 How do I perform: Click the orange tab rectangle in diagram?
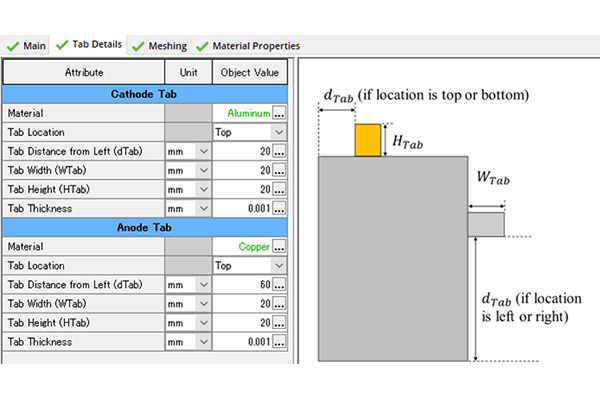pyautogui.click(x=368, y=140)
